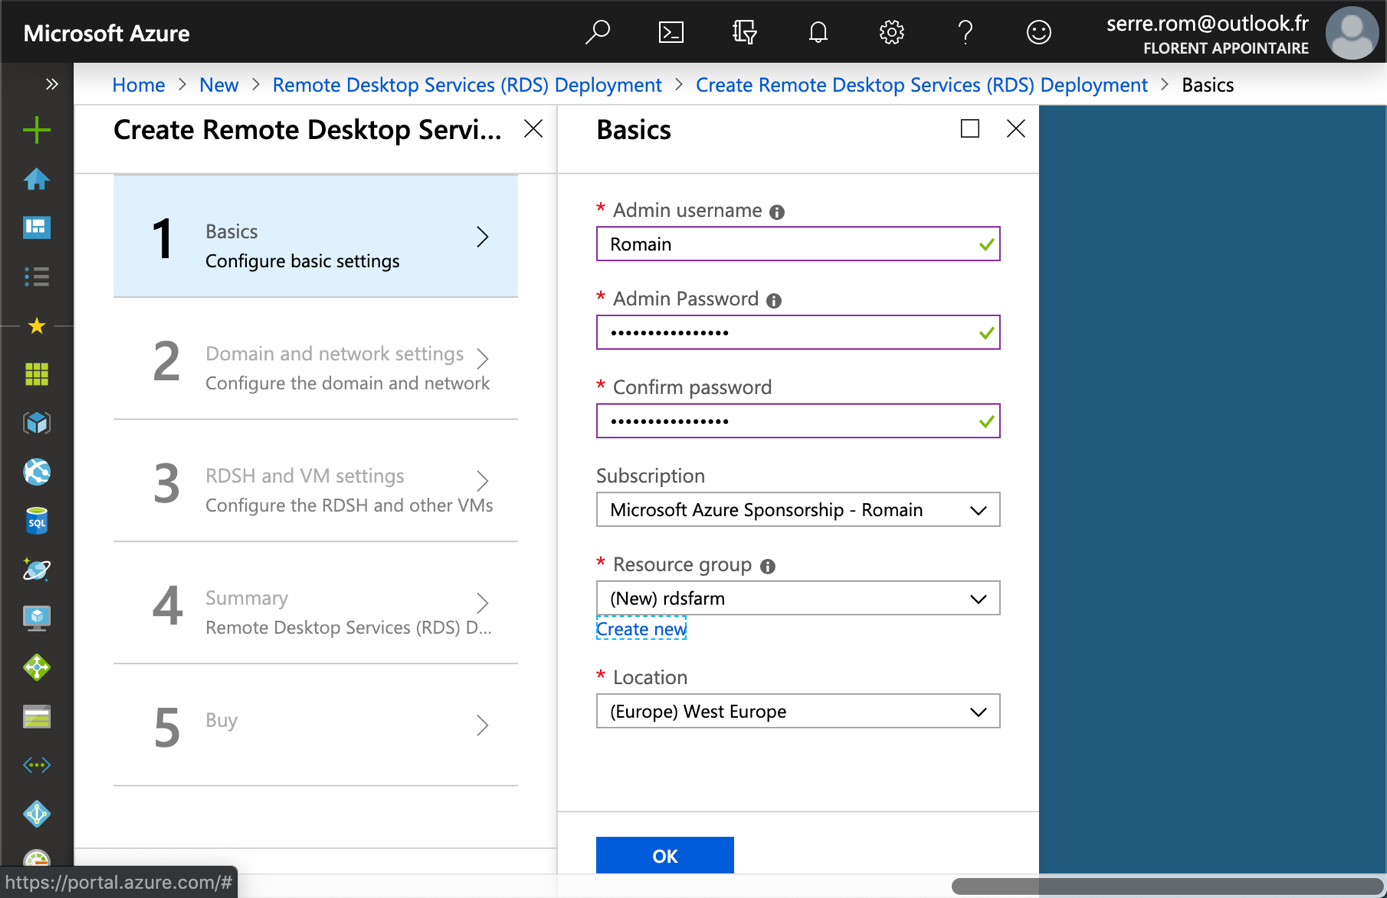The width and height of the screenshot is (1387, 898).
Task: Open the account avatar menu
Action: point(1351,32)
